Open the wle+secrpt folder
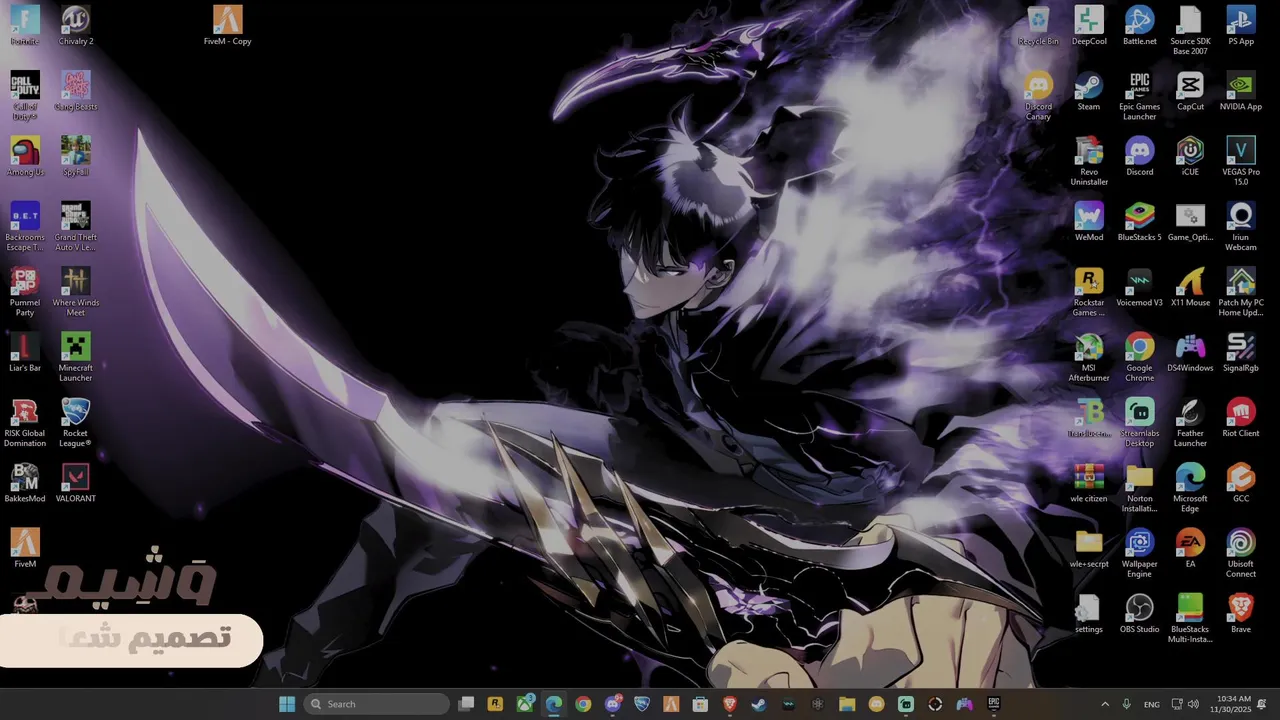 [1089, 548]
